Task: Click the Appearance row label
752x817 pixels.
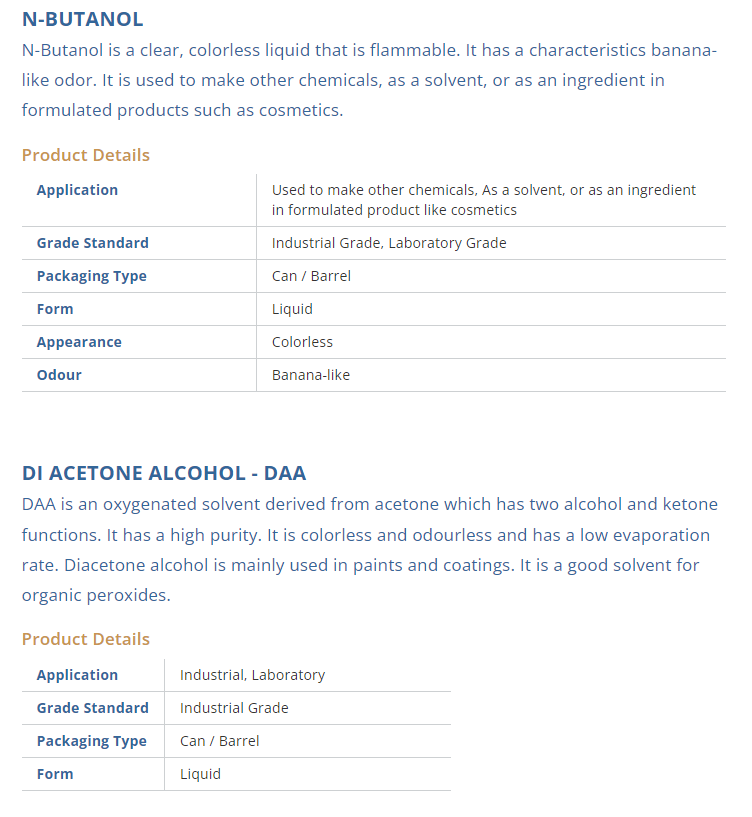Action: tap(79, 342)
